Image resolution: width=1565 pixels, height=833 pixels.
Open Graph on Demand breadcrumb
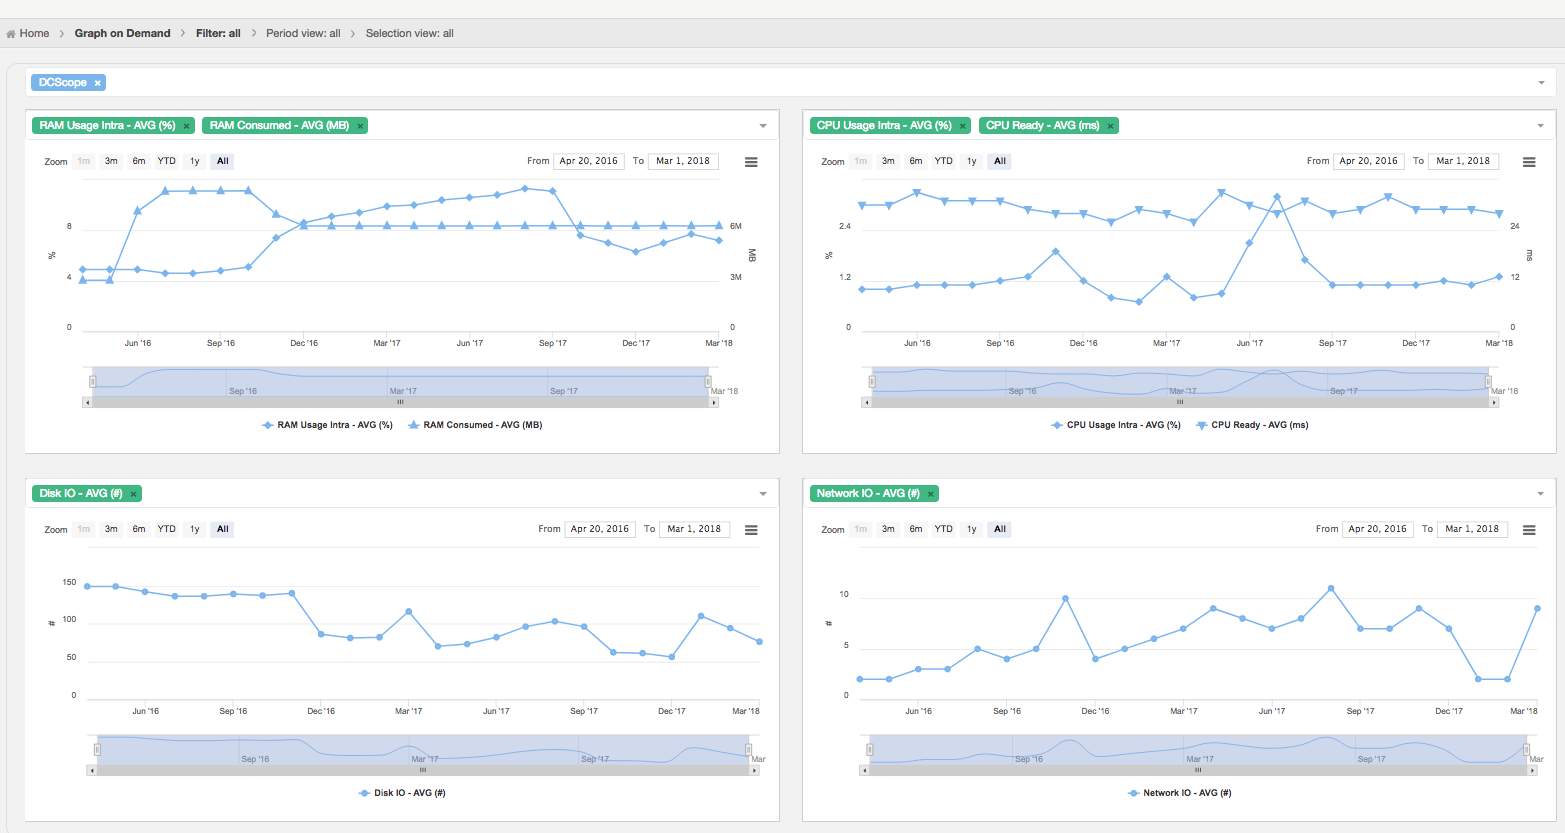click(122, 34)
